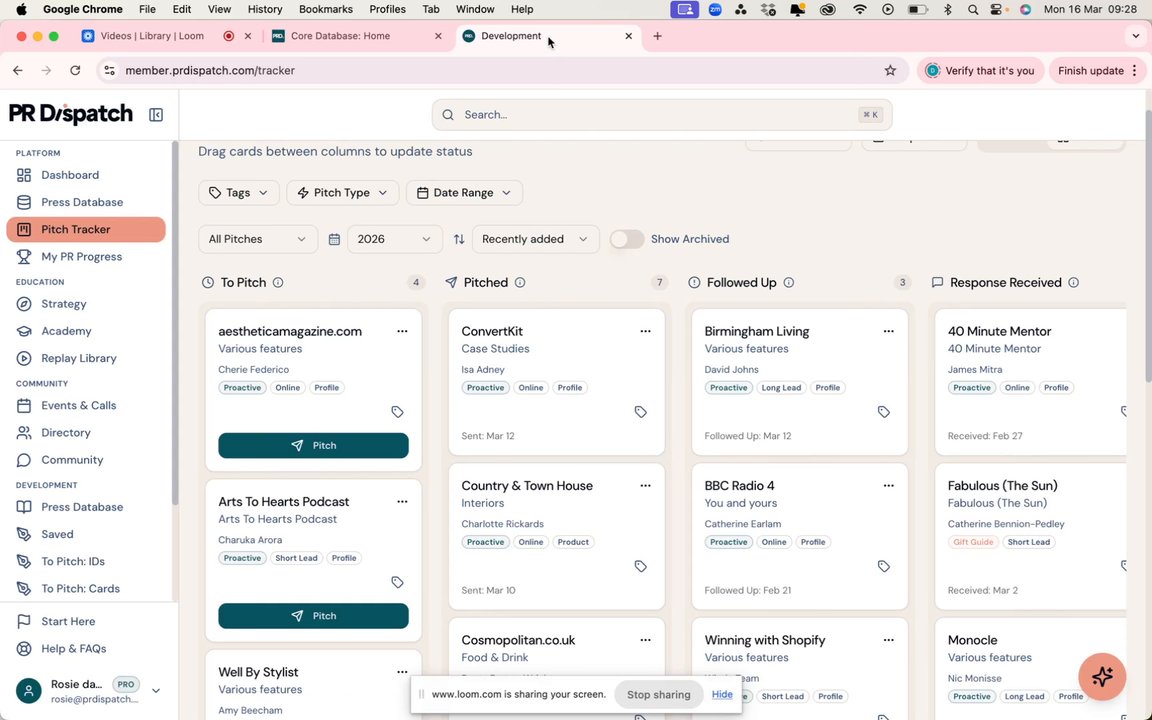This screenshot has height=720, width=1152.
Task: Click the Hide link on sharing bar
Action: (722, 694)
